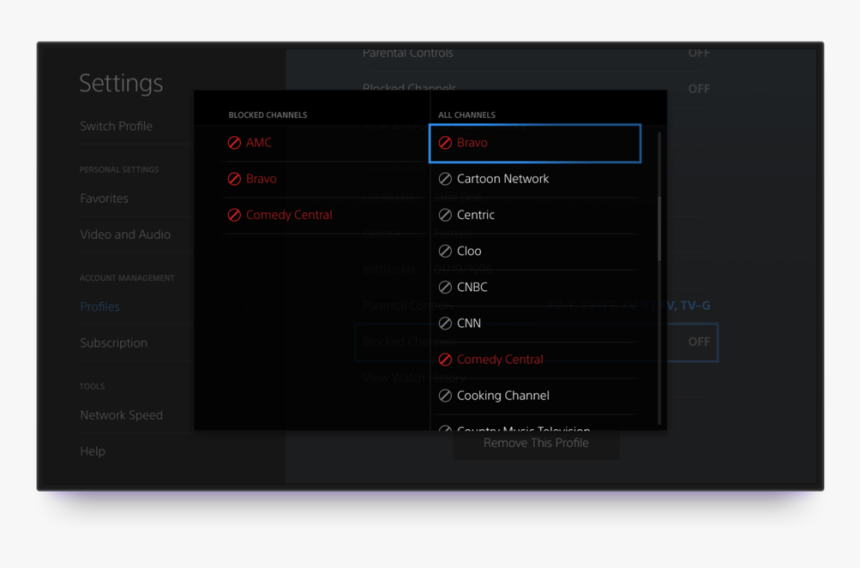Screen dimensions: 860x568
Task: Click the block icon beside AMC
Action: point(234,143)
